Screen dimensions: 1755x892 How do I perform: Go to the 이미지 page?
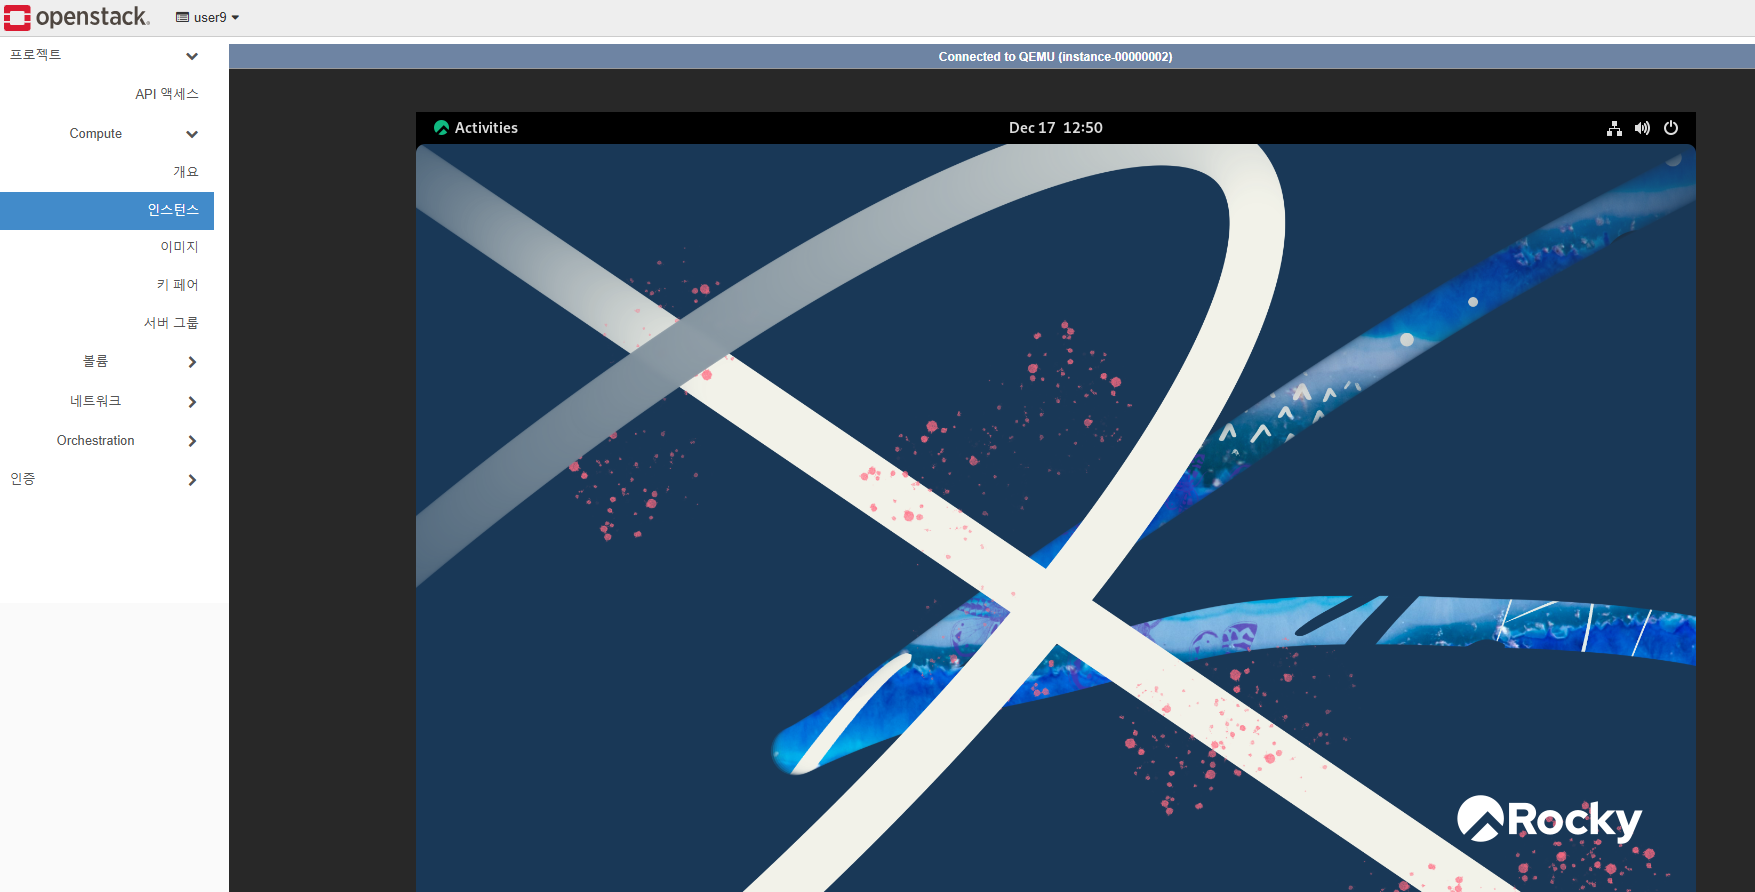(180, 247)
